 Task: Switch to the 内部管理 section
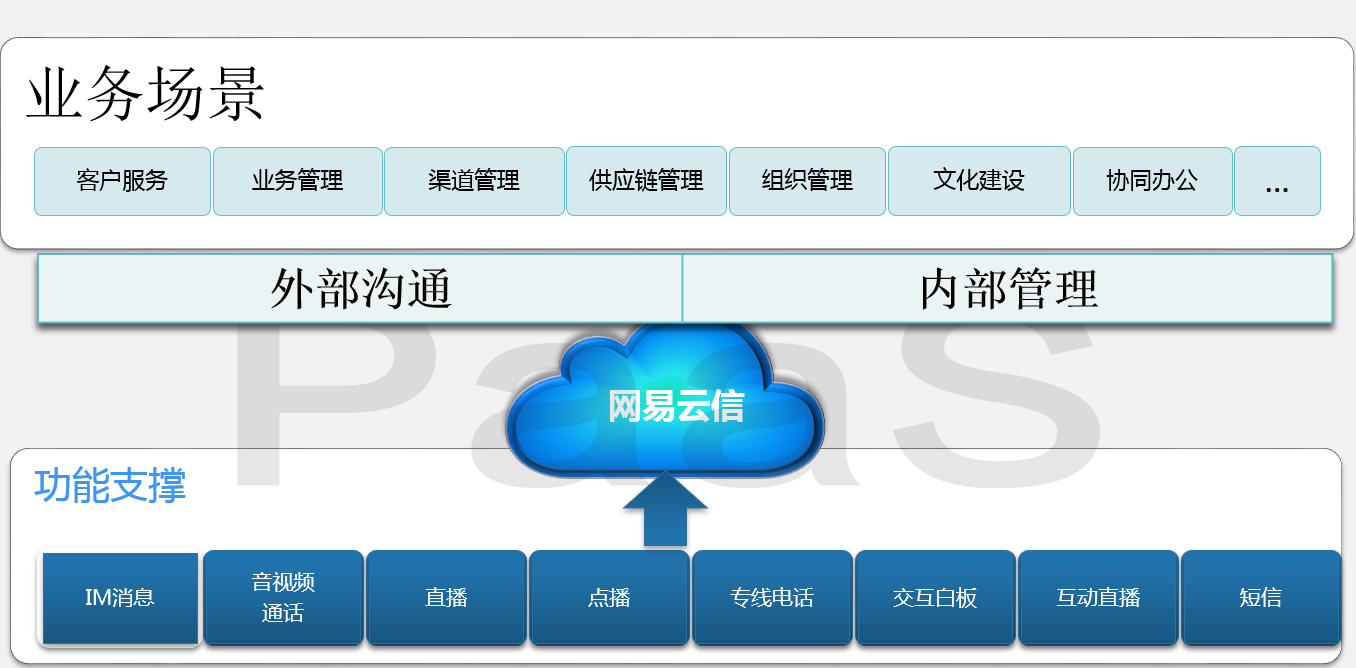(x=1008, y=289)
